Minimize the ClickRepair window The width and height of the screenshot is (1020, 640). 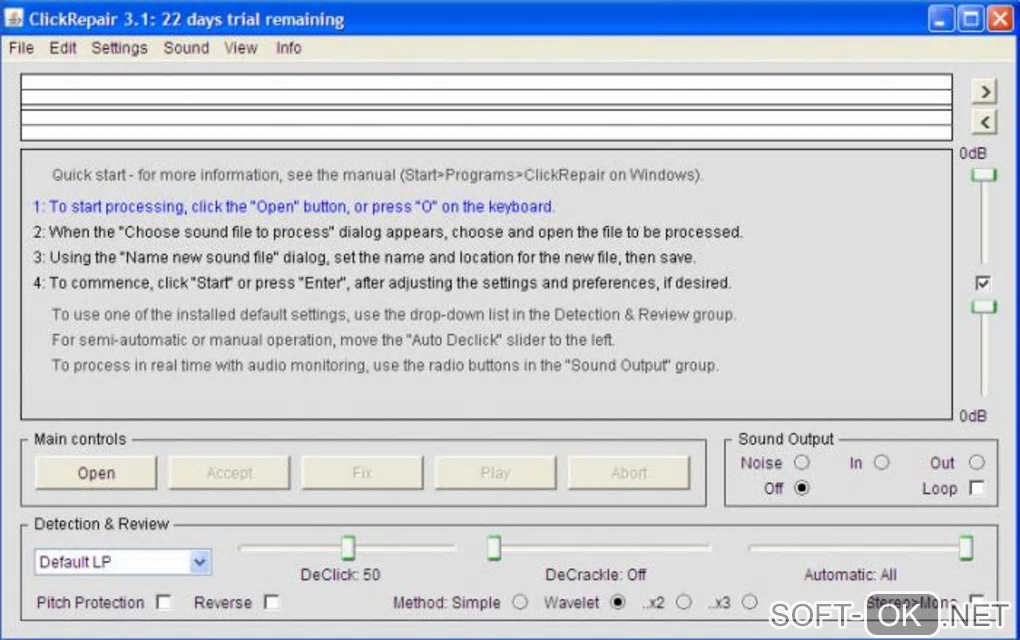click(x=939, y=19)
